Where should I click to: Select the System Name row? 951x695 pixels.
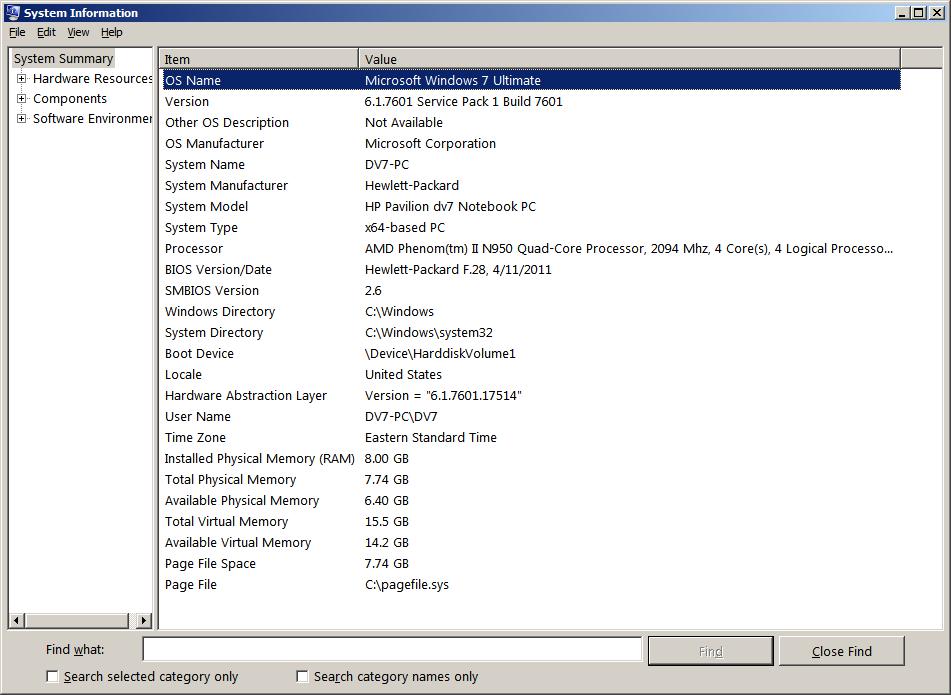click(532, 164)
